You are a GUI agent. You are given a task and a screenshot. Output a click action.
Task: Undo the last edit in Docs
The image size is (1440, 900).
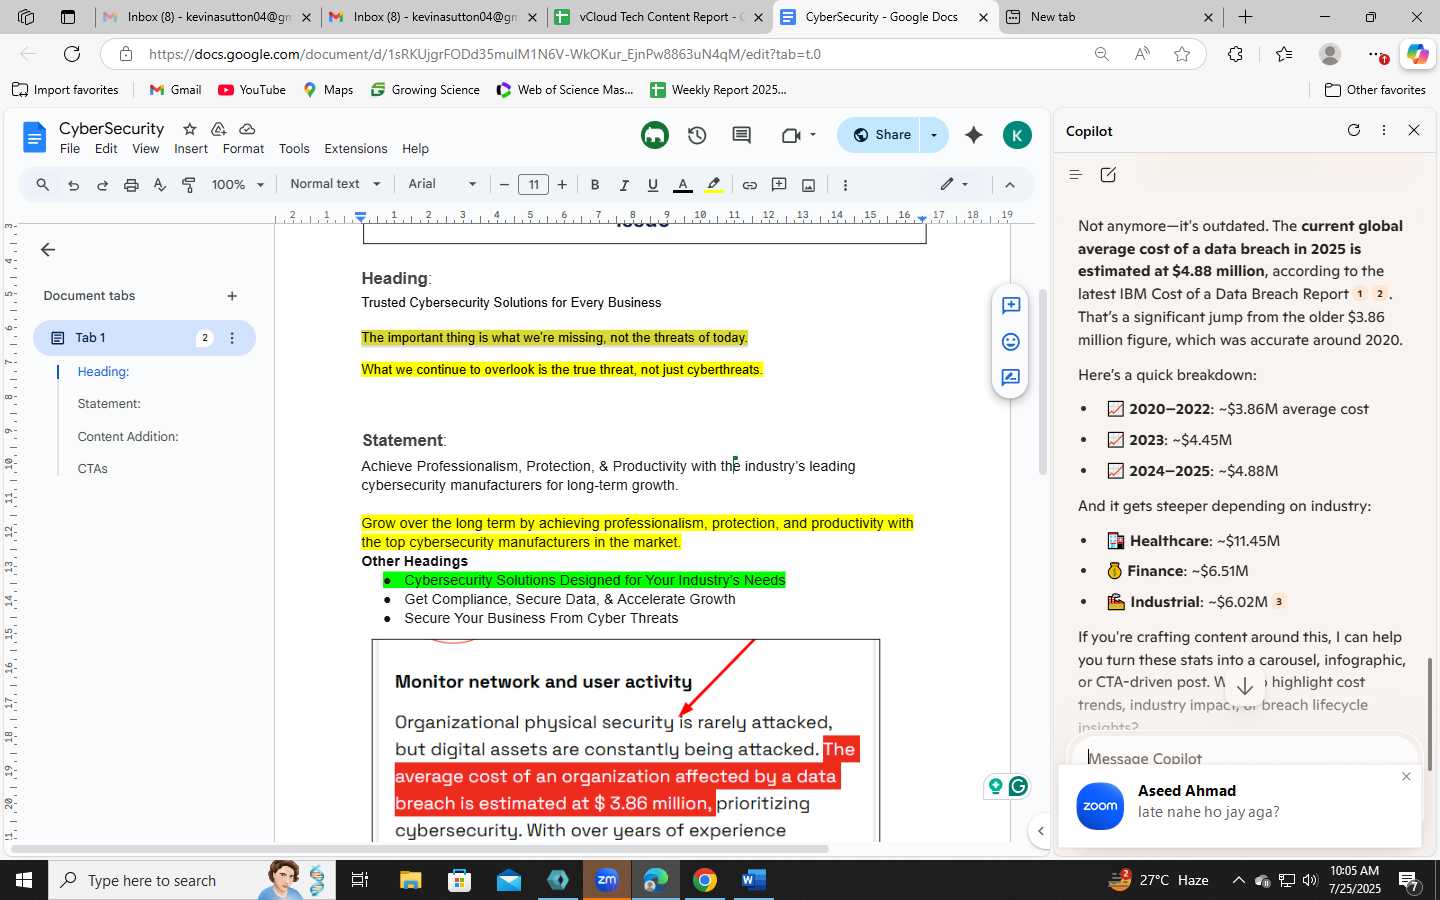(x=73, y=185)
